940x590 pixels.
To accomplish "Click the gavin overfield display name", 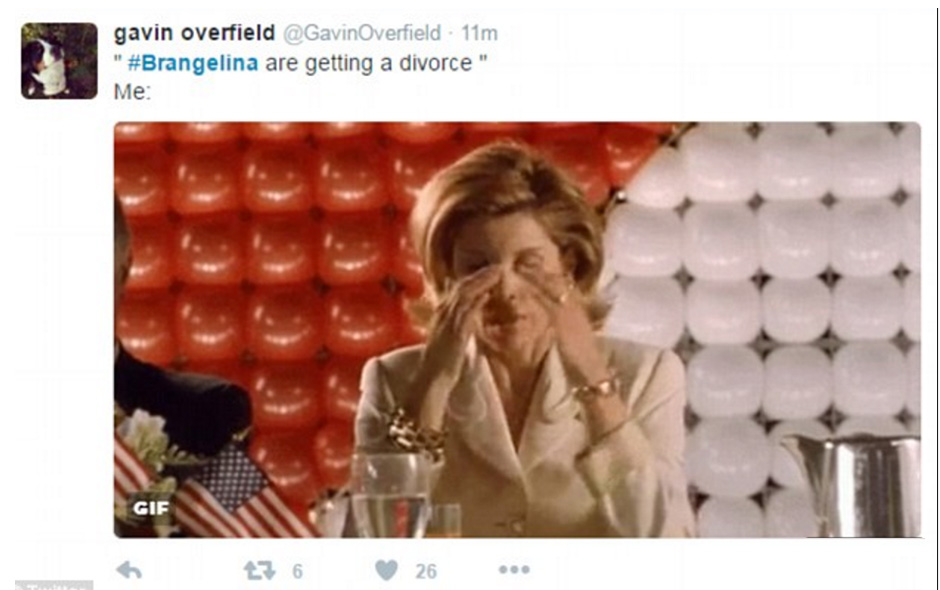I will (x=194, y=33).
